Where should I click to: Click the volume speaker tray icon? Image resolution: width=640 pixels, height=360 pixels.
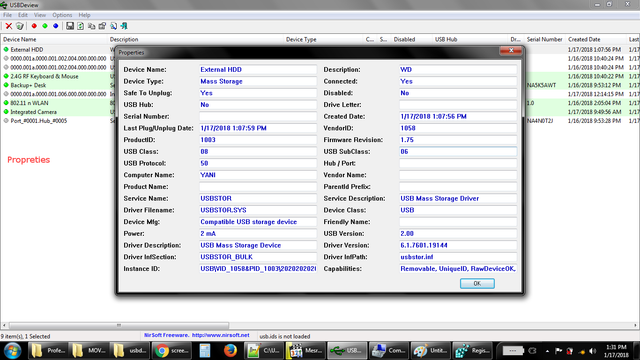(x=593, y=351)
